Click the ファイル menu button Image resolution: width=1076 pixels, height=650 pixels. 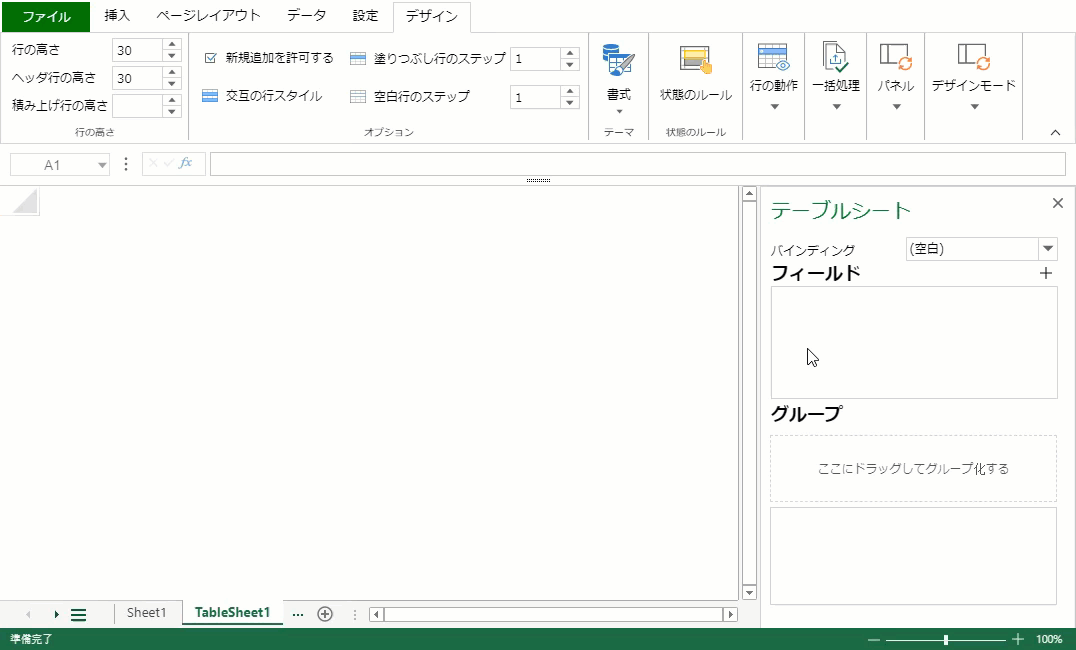(x=44, y=16)
